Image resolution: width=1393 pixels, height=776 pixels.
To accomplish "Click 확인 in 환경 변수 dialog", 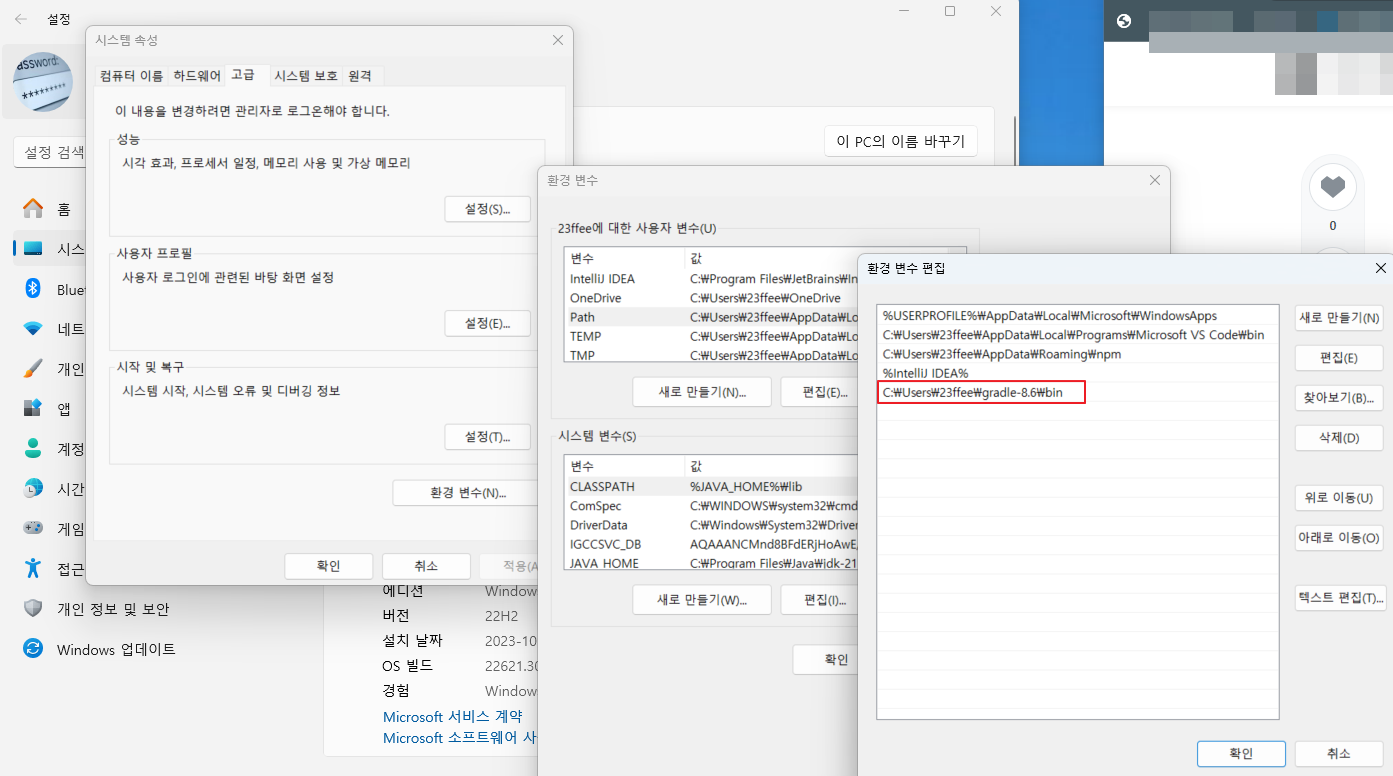I will click(x=826, y=660).
